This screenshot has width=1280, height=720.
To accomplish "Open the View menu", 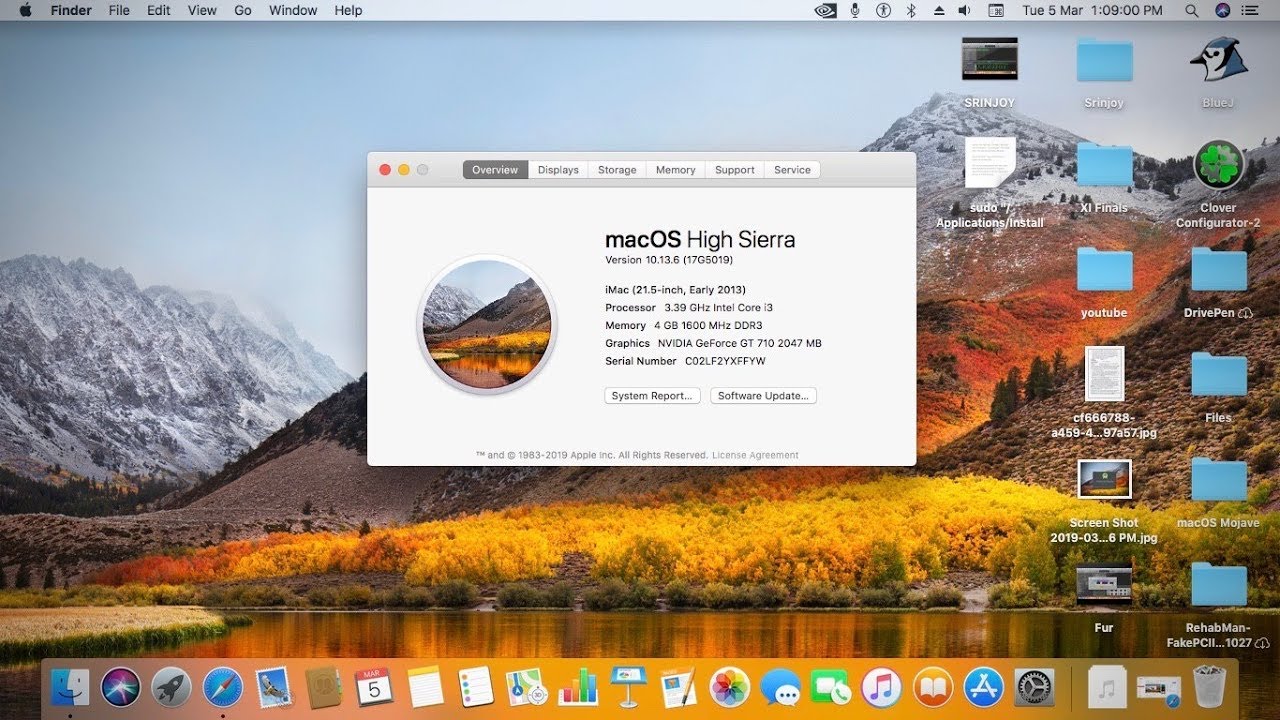I will (202, 10).
